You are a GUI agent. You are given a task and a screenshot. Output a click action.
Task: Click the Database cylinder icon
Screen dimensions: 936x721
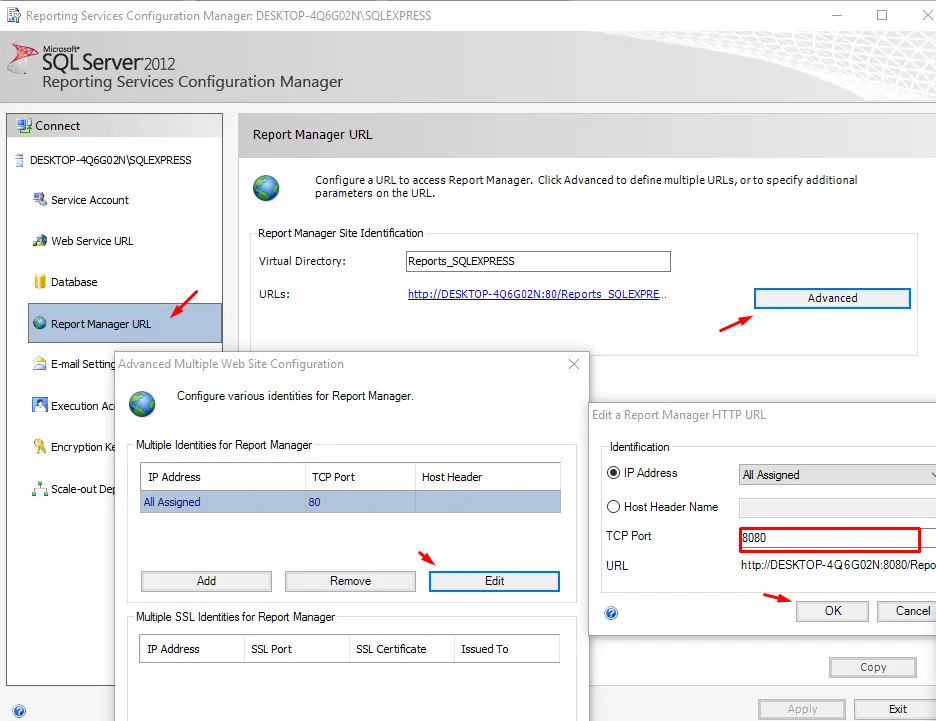coord(39,282)
